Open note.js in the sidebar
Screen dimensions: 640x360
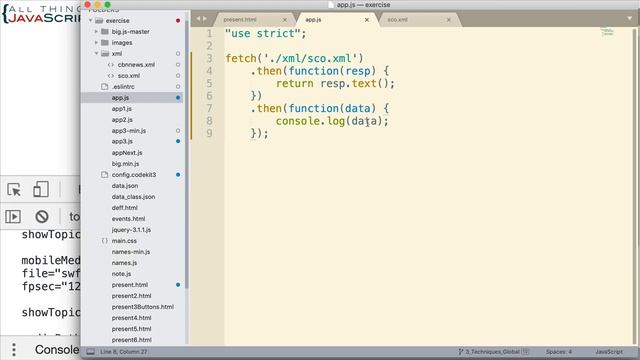(x=121, y=274)
